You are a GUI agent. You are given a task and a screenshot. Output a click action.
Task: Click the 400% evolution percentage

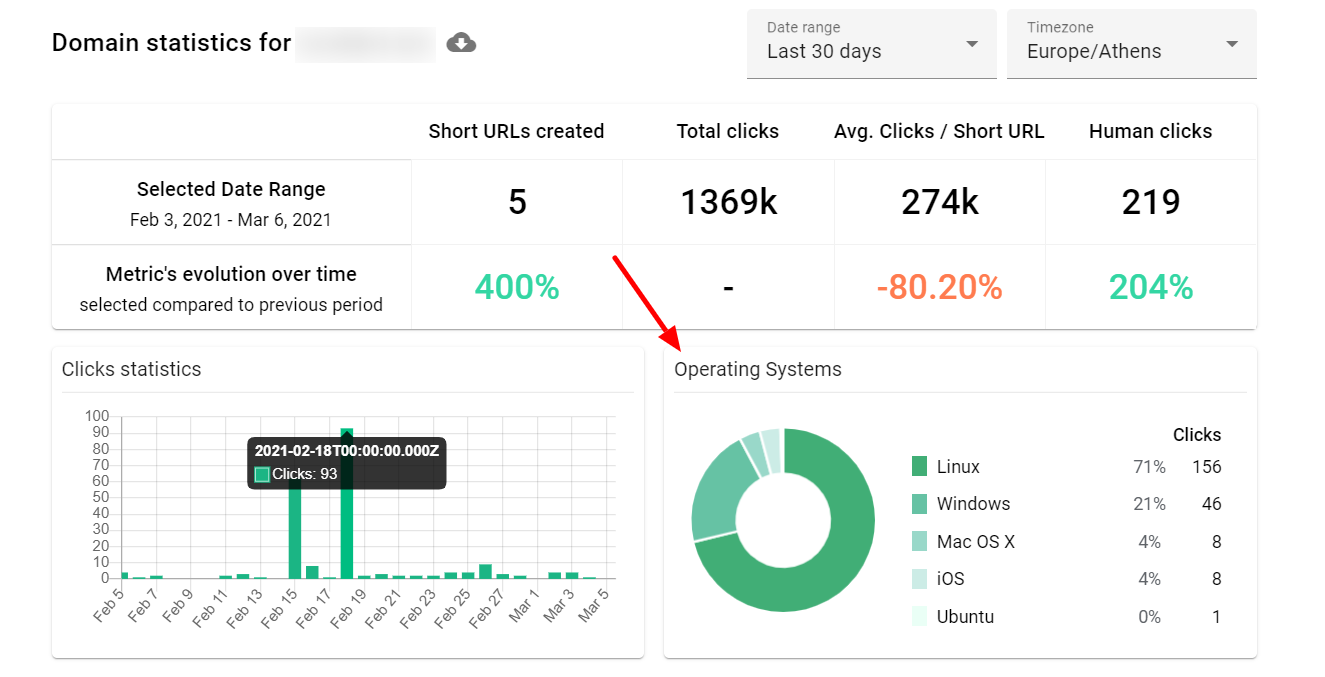pos(516,286)
